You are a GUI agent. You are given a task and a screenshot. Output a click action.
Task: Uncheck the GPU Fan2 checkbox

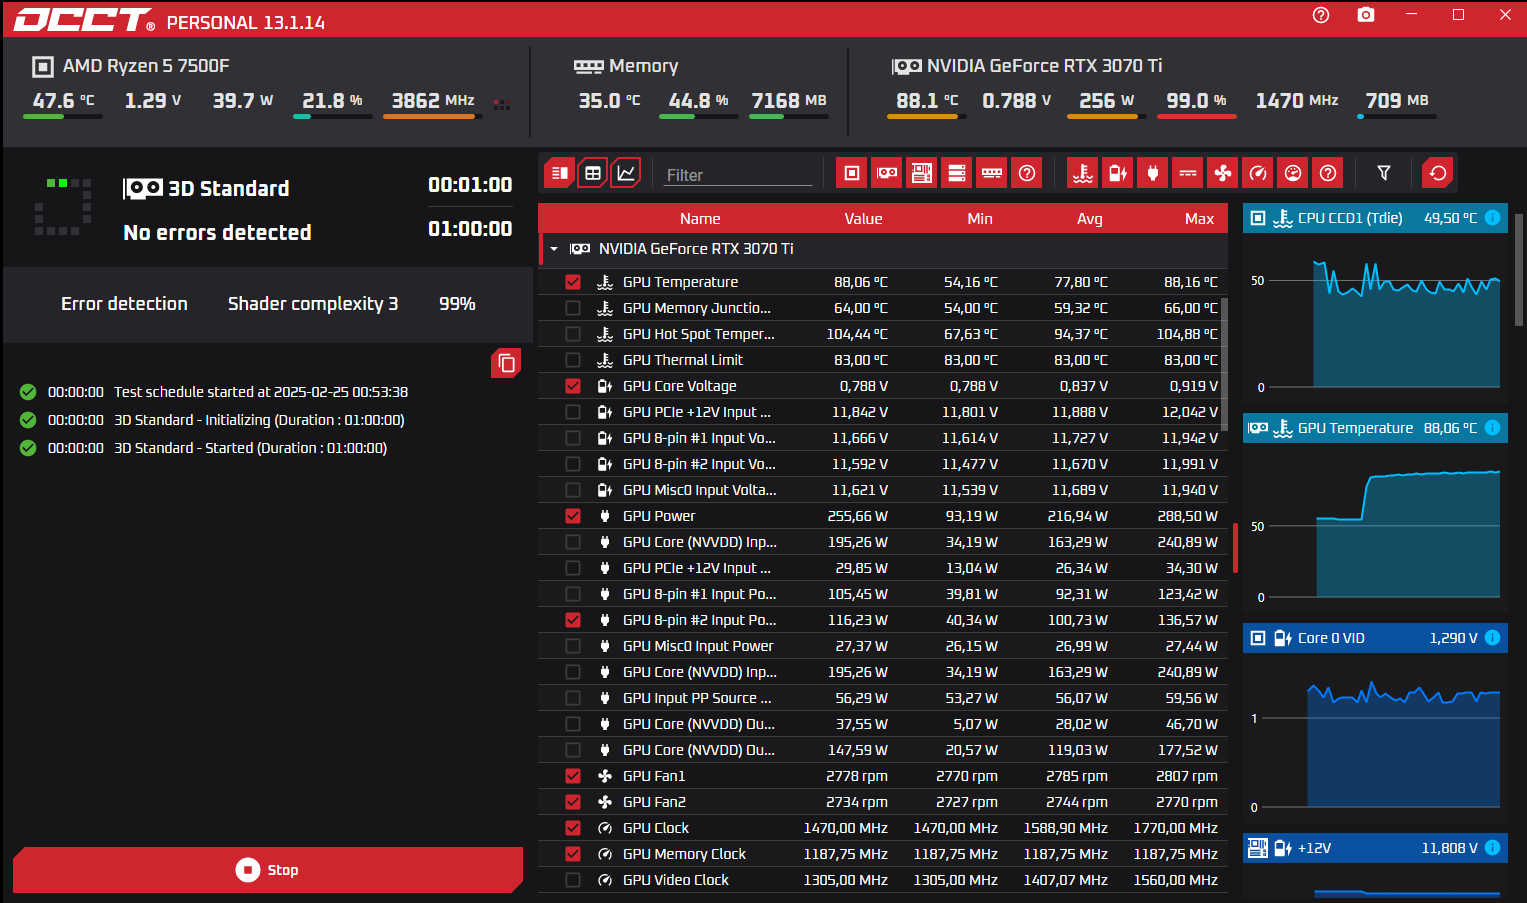click(x=573, y=802)
